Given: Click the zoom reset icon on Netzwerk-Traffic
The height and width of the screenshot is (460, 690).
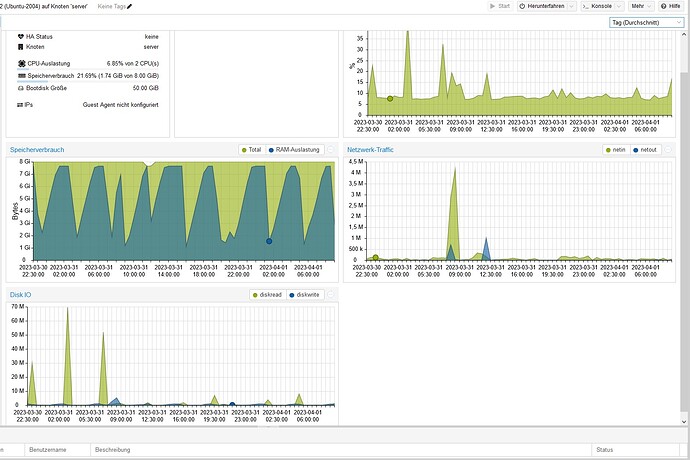Looking at the screenshot, I should coord(668,150).
